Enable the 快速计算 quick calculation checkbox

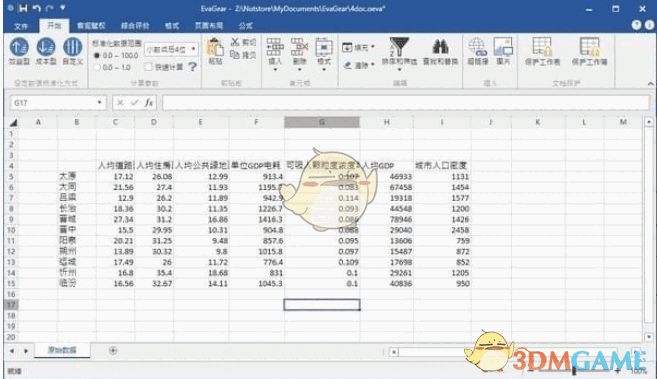click(x=148, y=67)
